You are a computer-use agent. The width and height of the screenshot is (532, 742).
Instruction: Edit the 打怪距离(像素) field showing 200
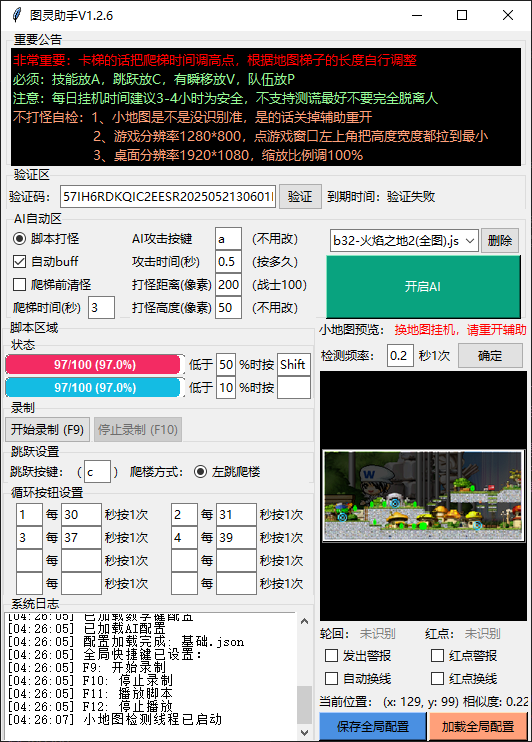pyautogui.click(x=228, y=284)
